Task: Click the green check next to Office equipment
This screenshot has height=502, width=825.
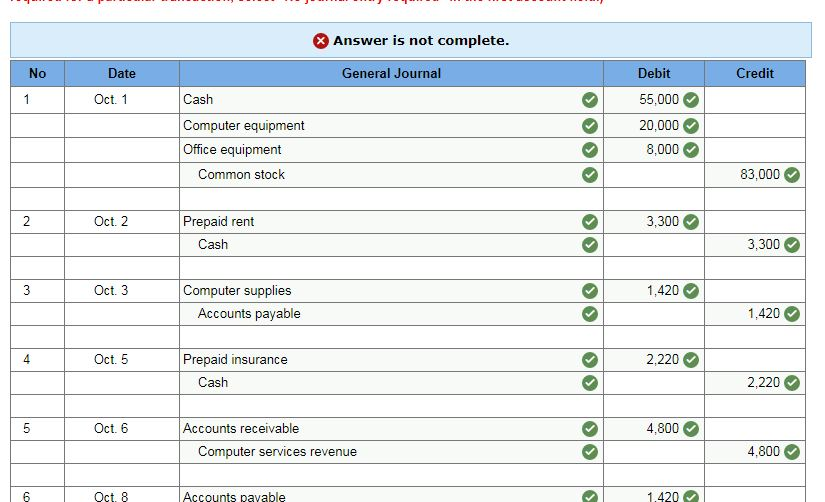Action: click(590, 150)
